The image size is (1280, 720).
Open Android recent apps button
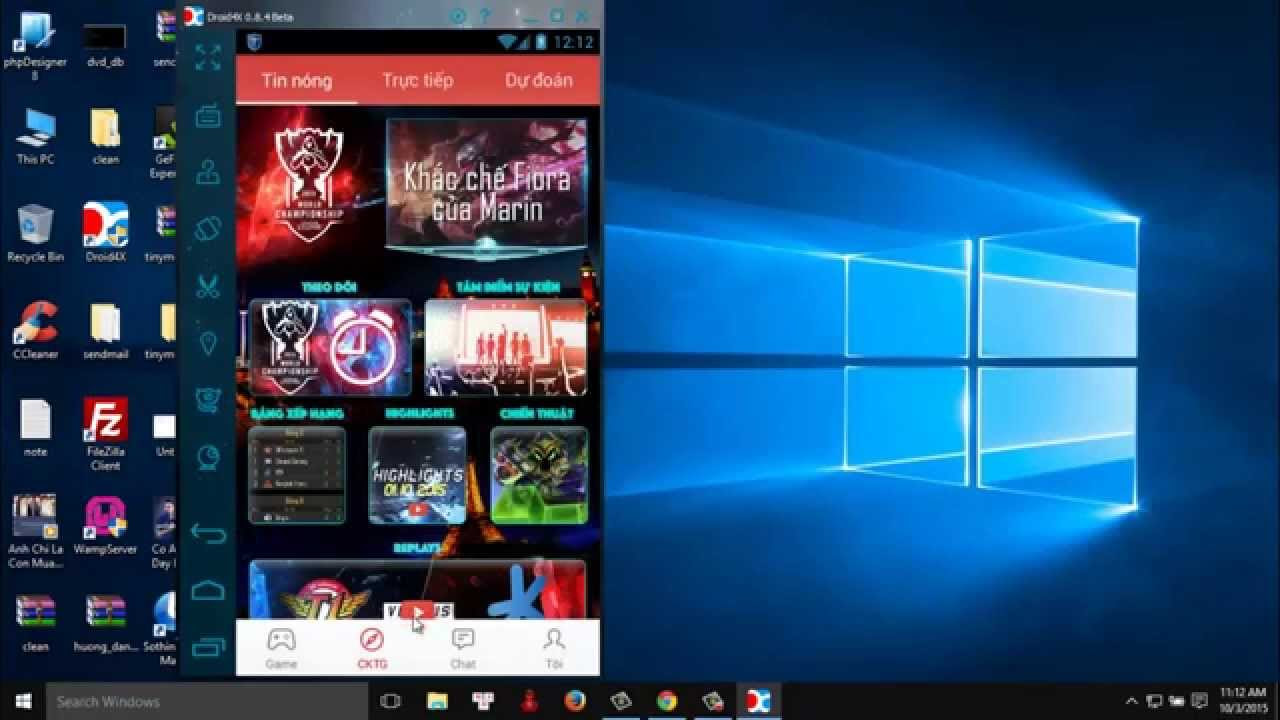coord(208,647)
